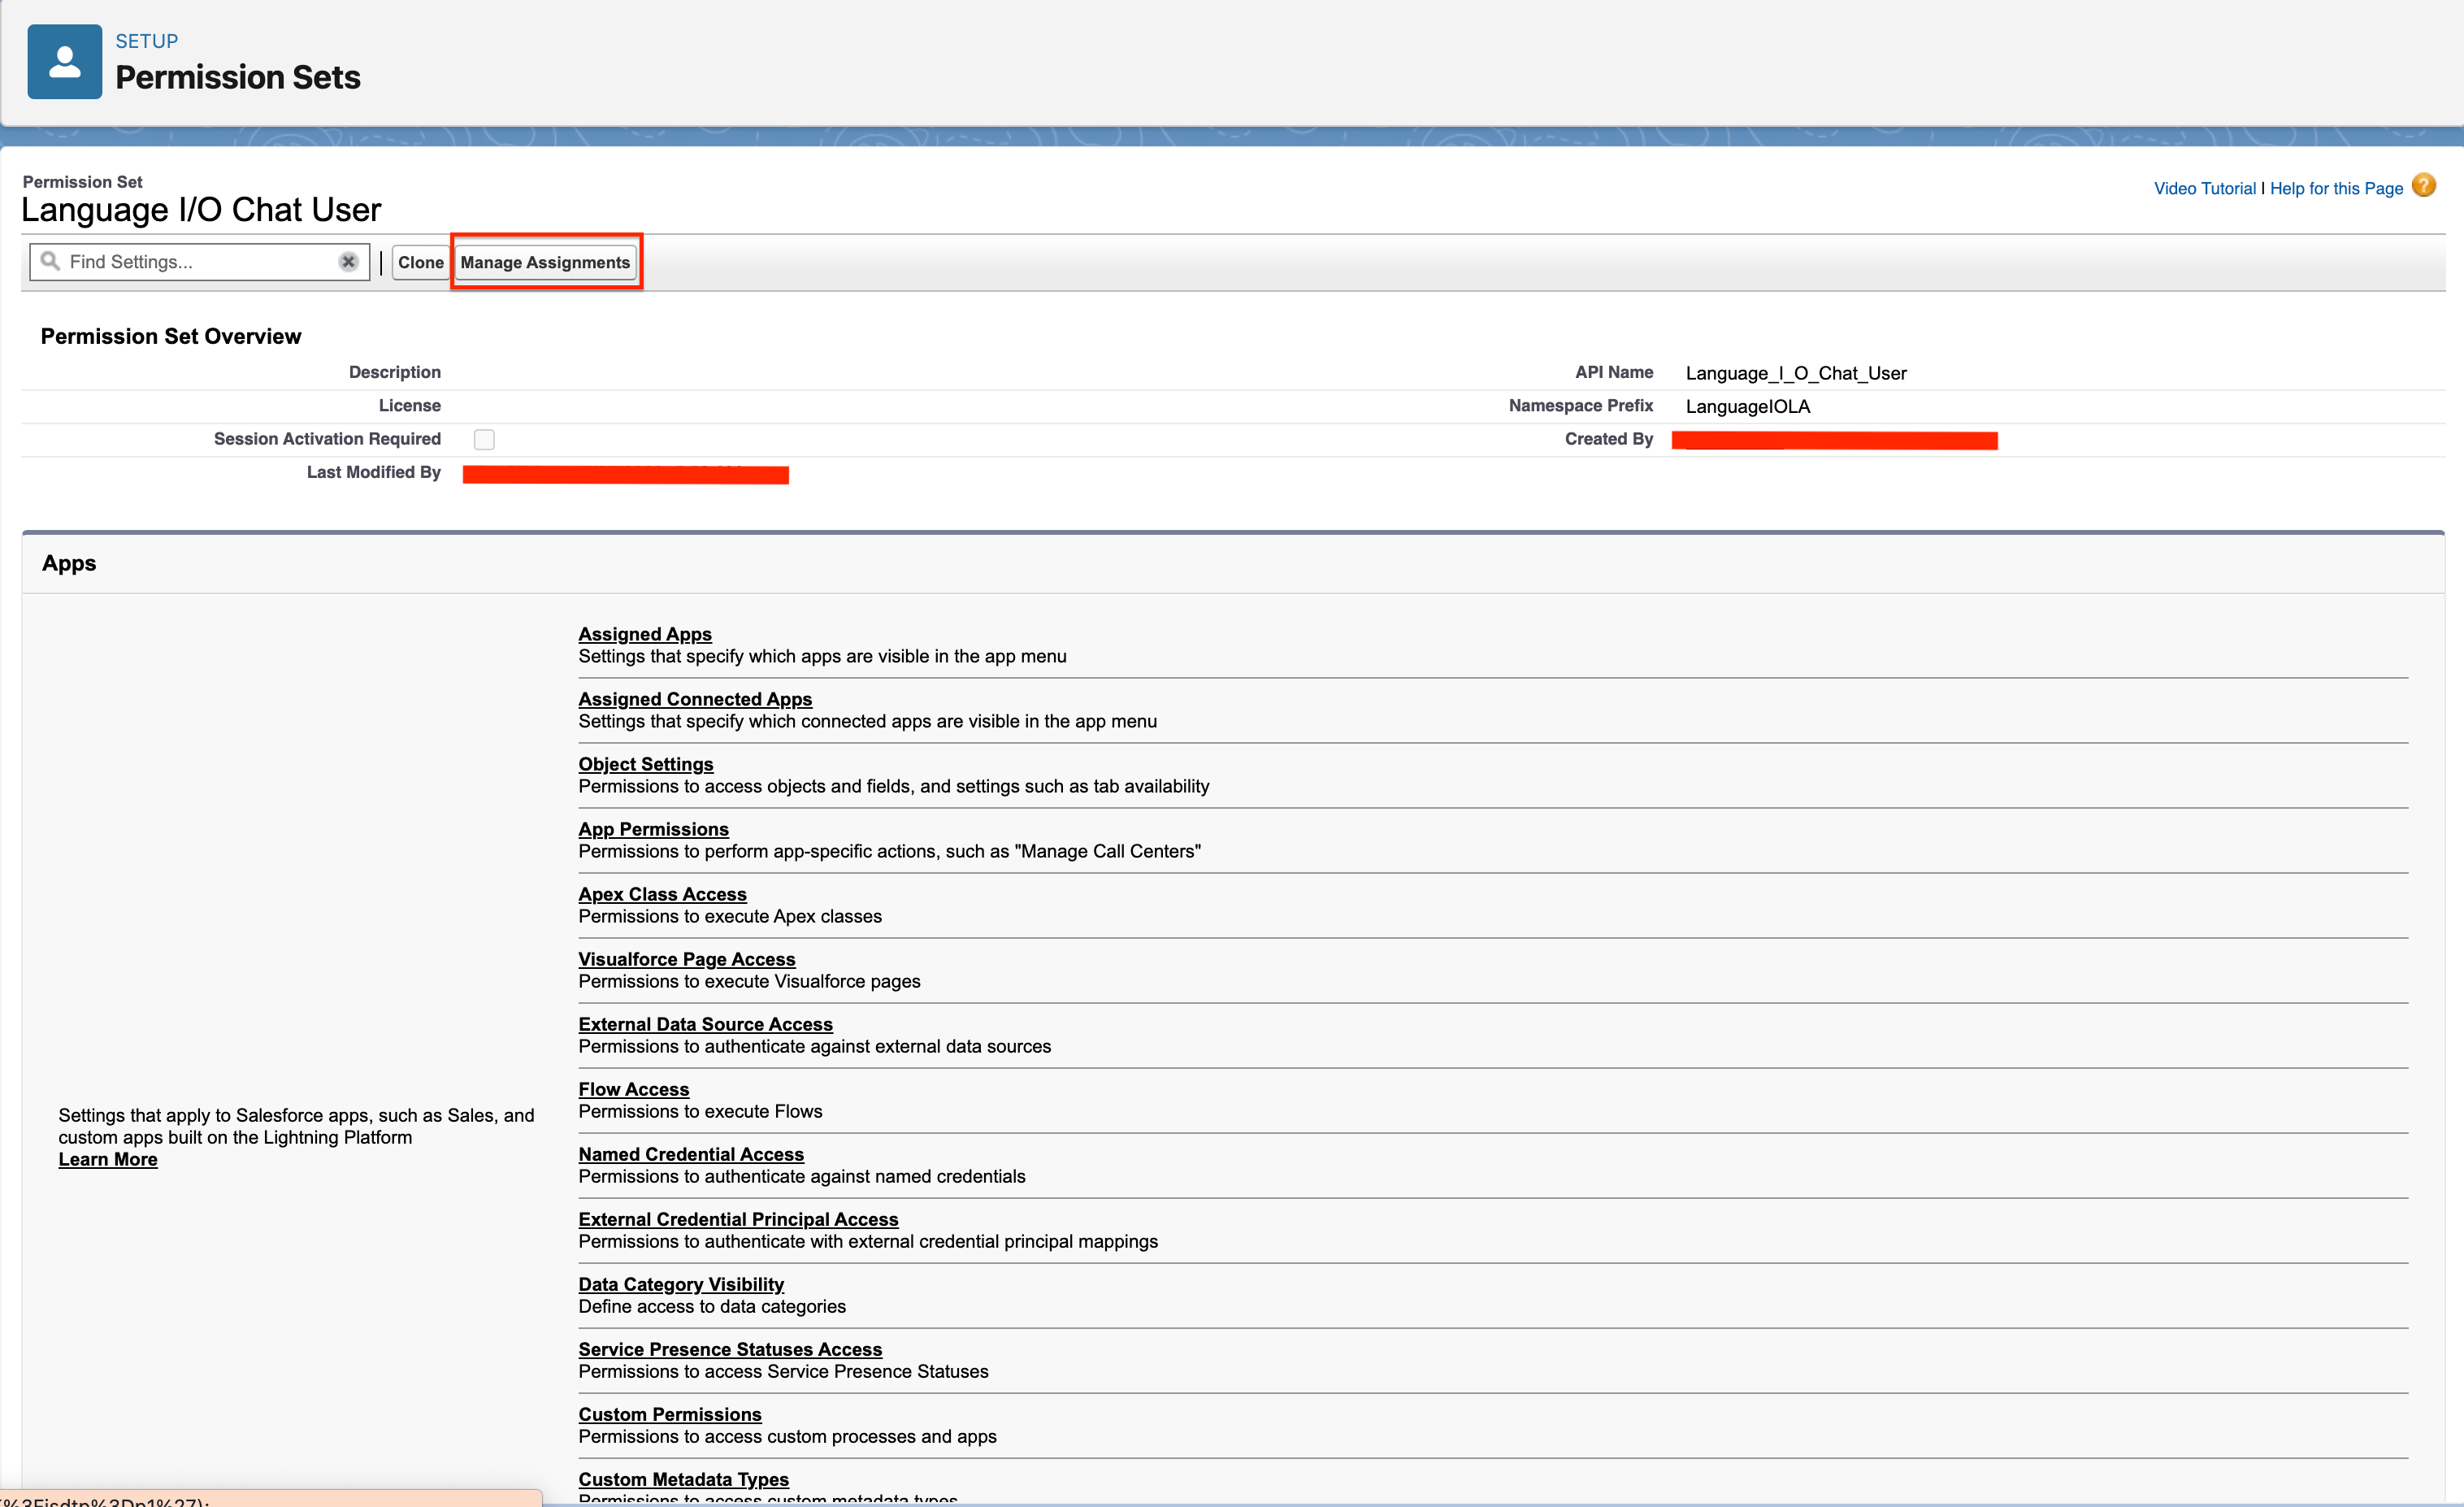
Task: Open Assigned Connected Apps settings
Action: tap(695, 699)
